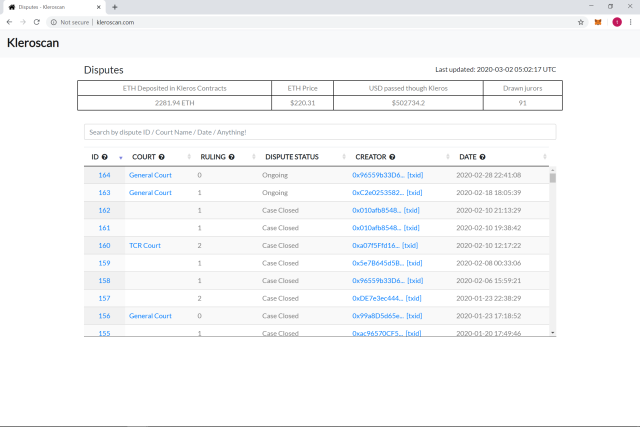
Task: Bookmark this page with the star icon
Action: [581, 22]
